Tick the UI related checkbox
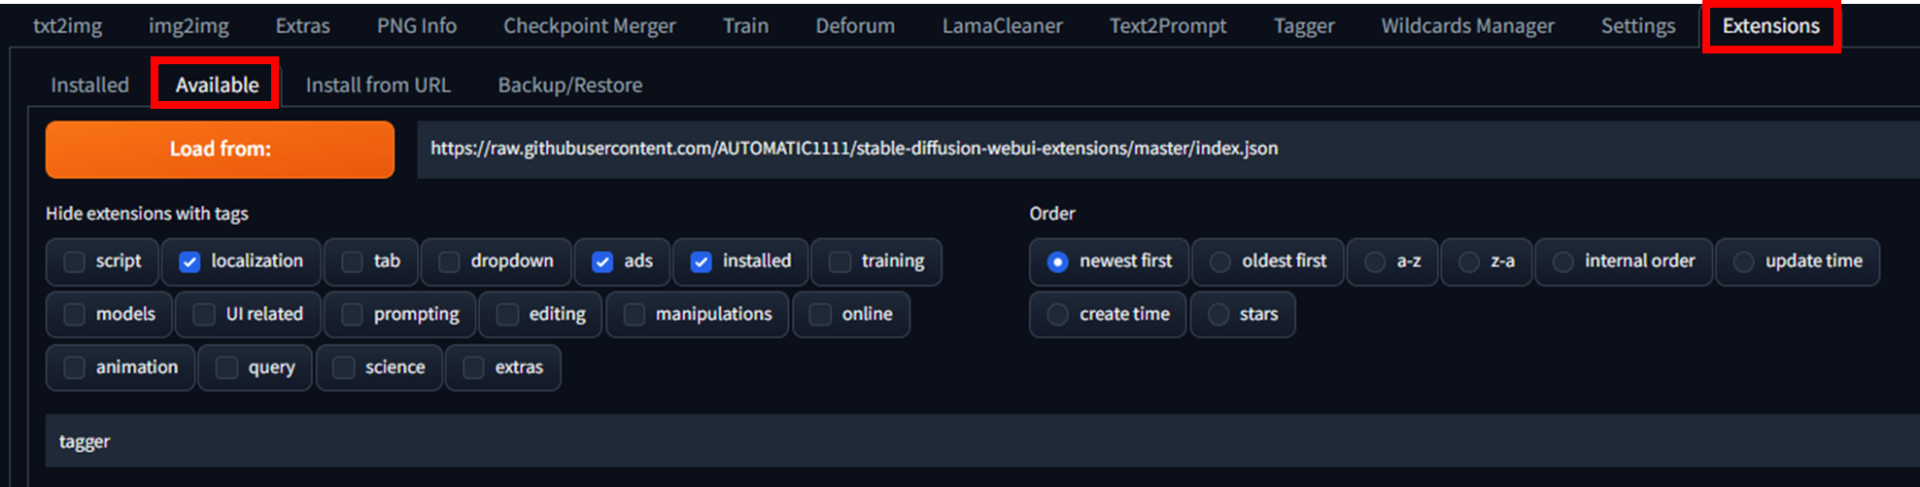Image resolution: width=1920 pixels, height=487 pixels. click(204, 315)
